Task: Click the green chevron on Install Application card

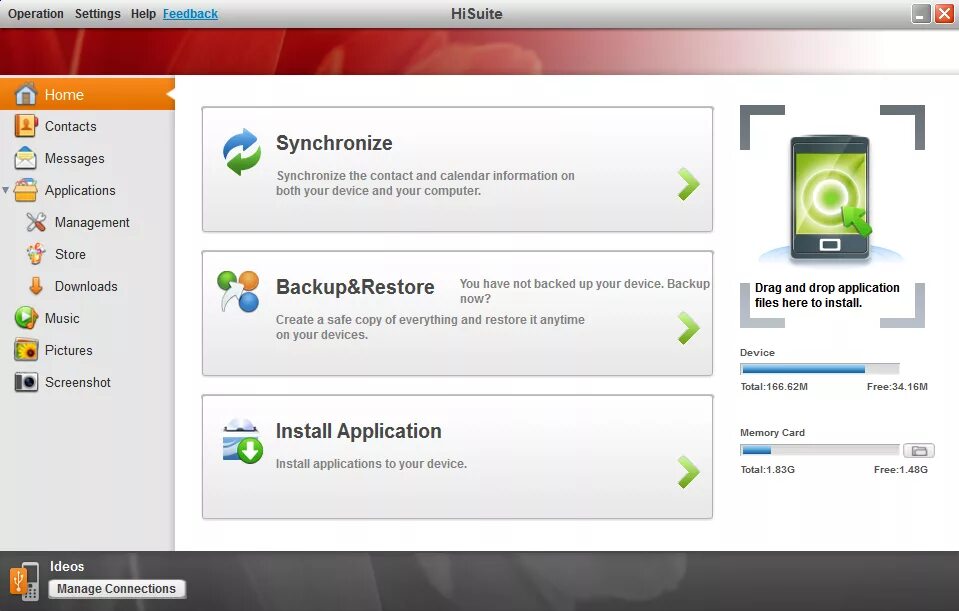Action: [x=688, y=472]
